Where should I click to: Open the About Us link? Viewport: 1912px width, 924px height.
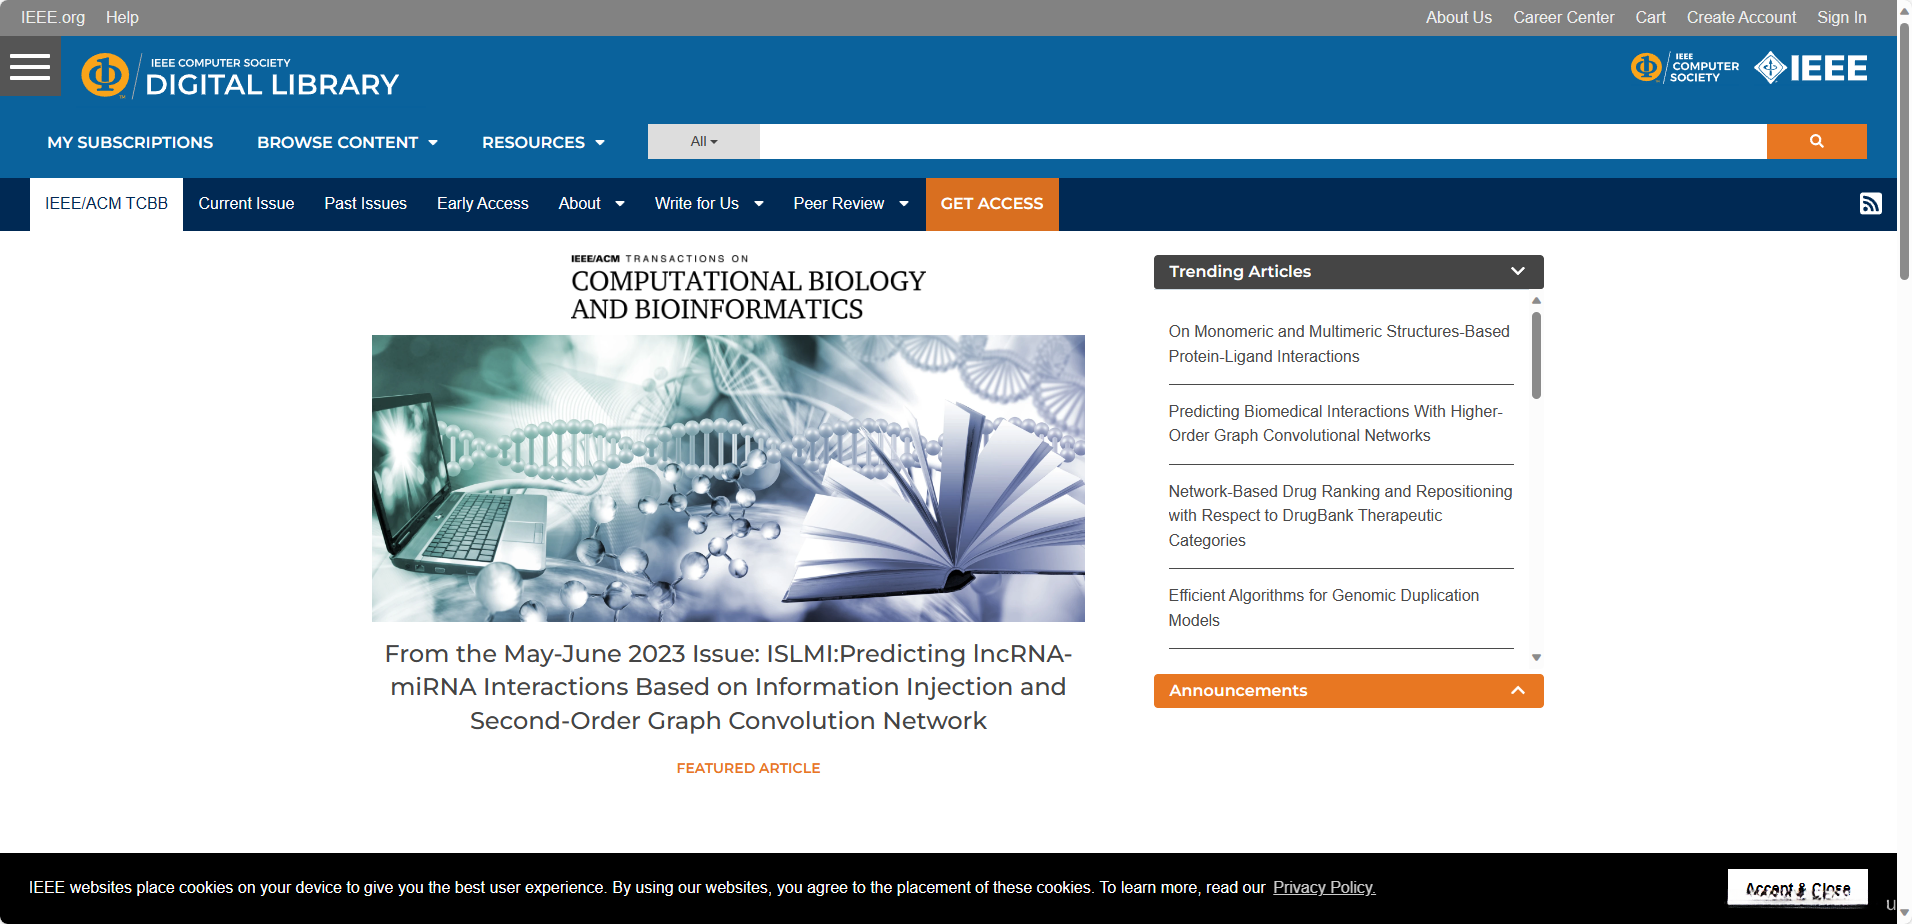[1458, 17]
